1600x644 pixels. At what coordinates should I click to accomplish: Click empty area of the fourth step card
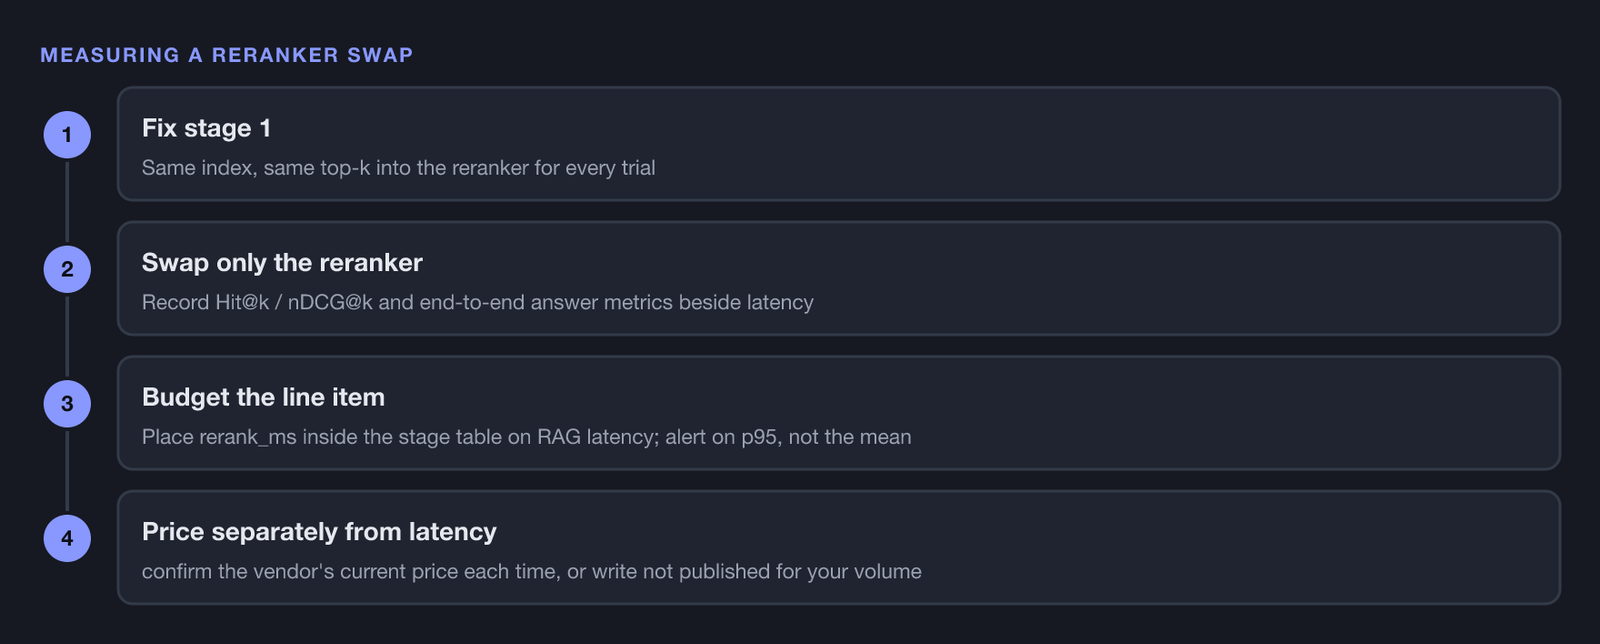point(1200,547)
